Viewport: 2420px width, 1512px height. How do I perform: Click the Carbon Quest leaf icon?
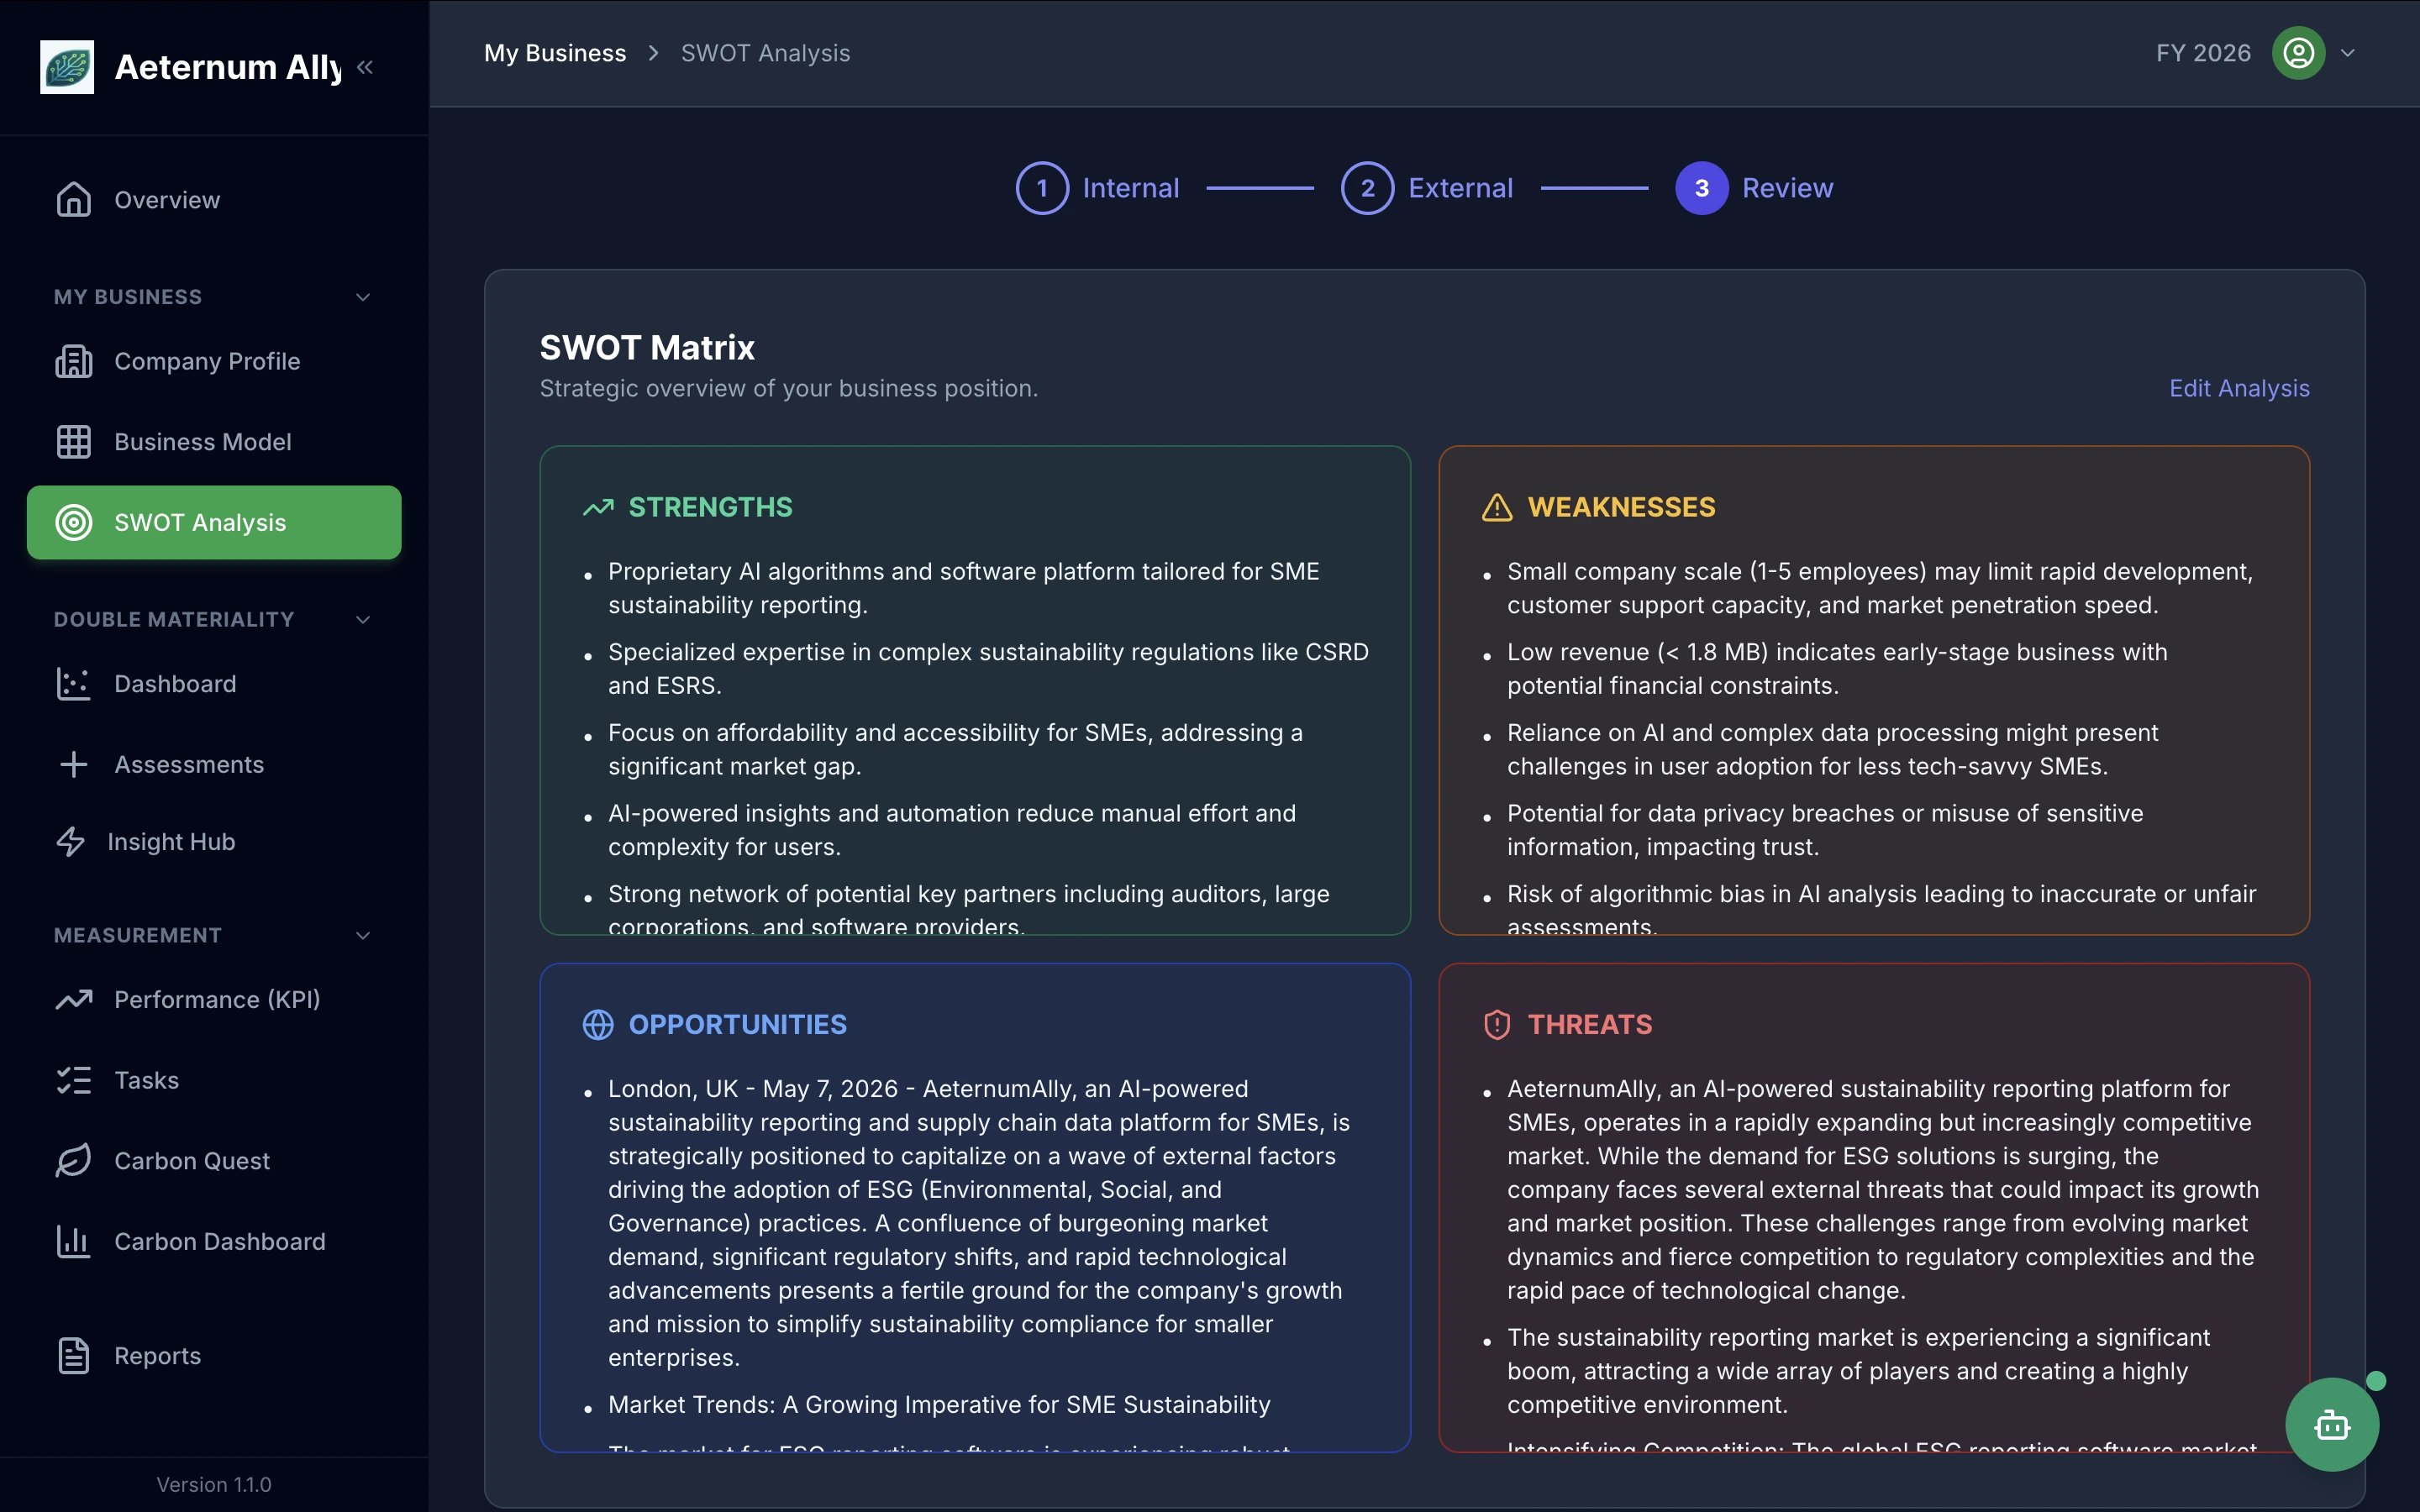point(73,1161)
